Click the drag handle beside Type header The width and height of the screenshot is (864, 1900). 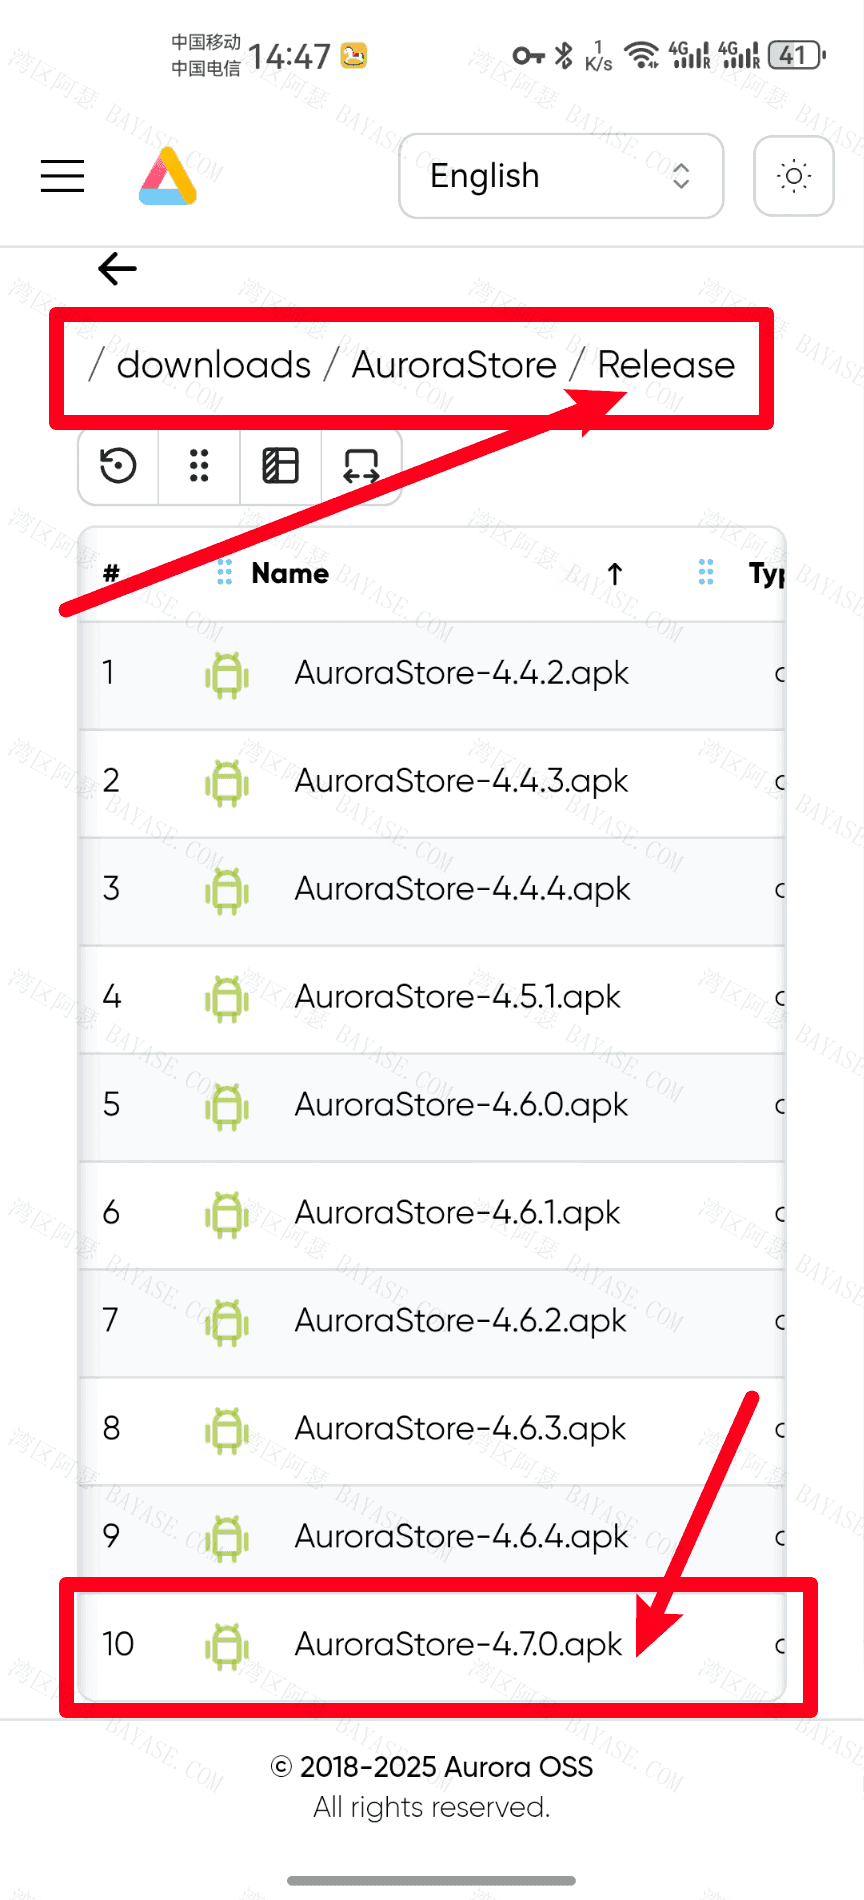click(706, 572)
